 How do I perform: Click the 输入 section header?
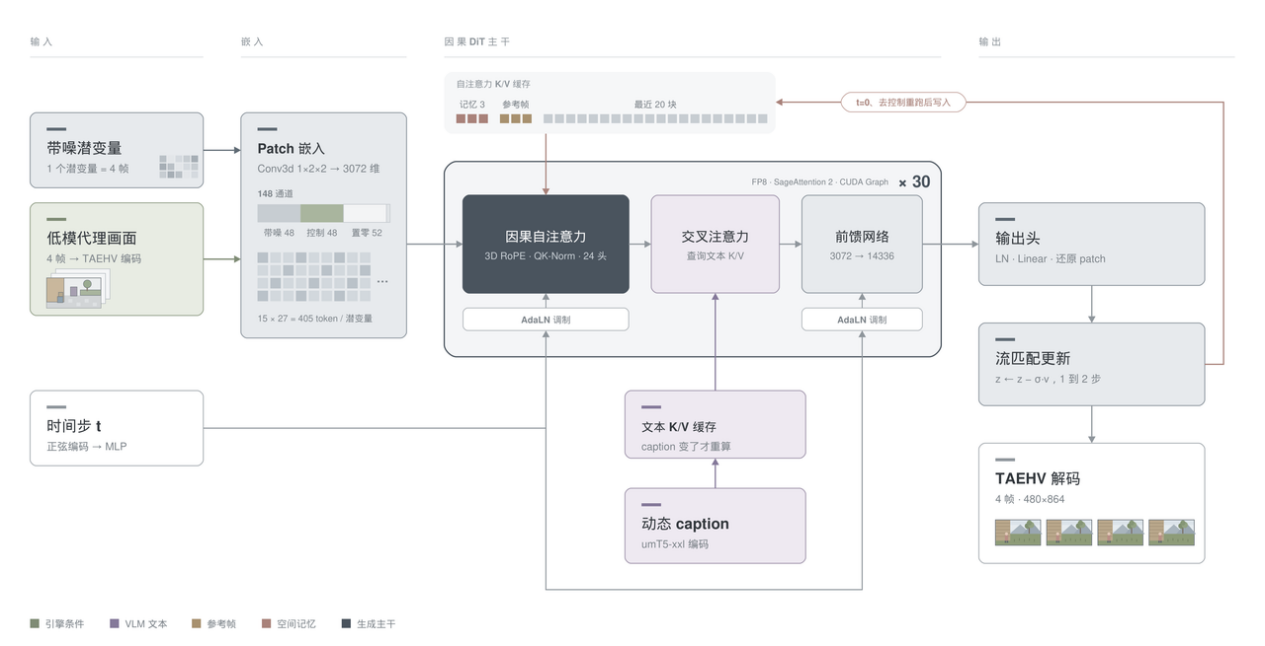41,42
